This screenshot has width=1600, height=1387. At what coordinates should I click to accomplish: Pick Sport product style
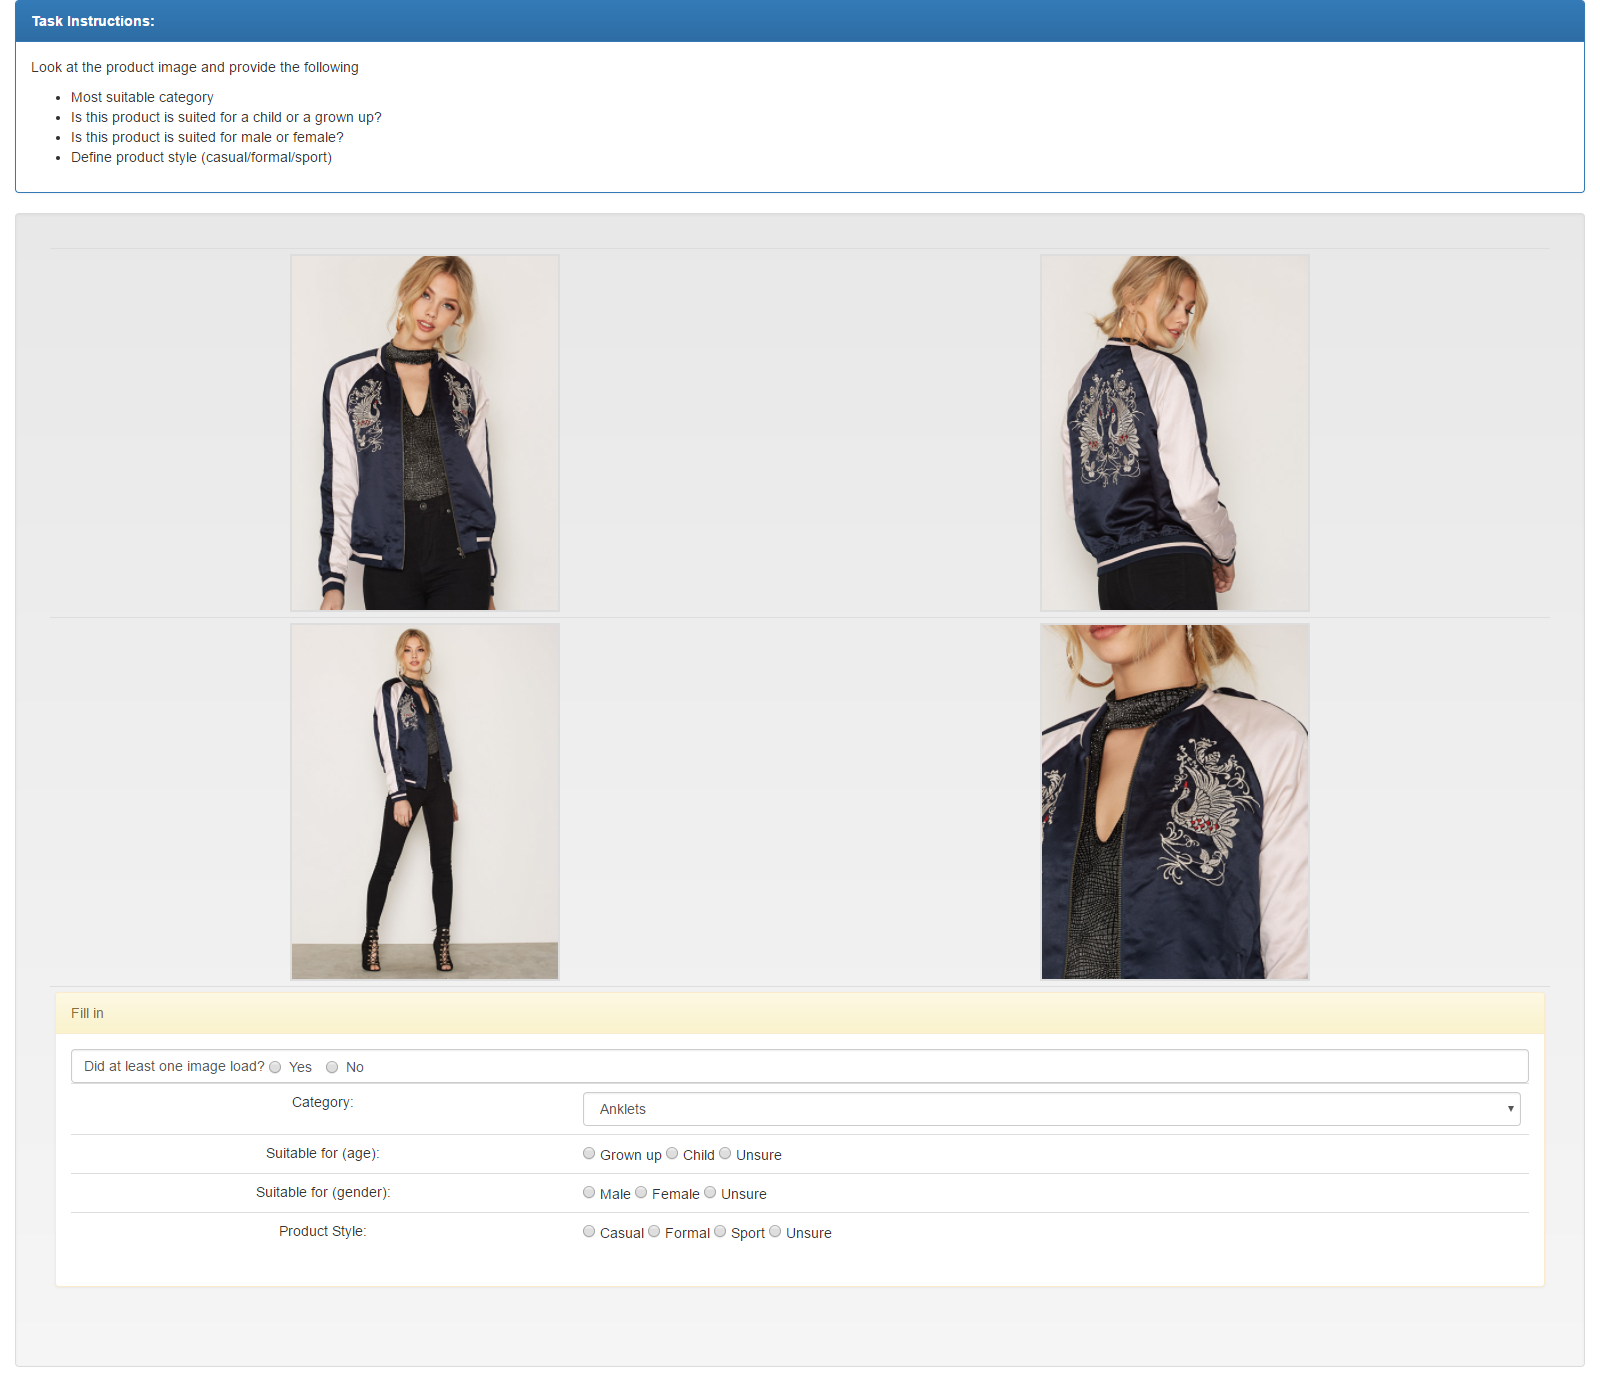click(720, 1232)
